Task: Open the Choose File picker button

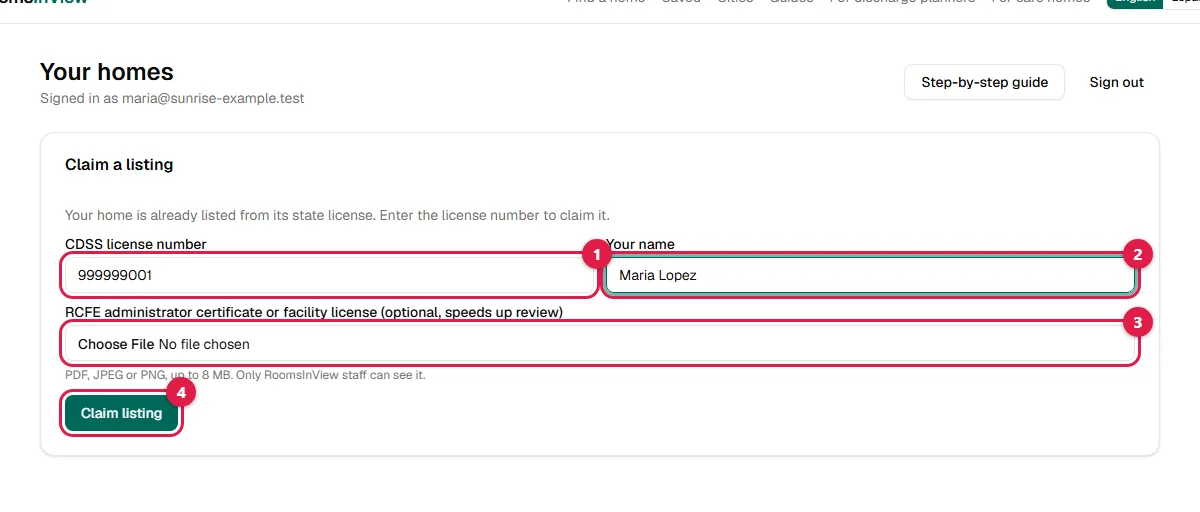Action: point(116,344)
